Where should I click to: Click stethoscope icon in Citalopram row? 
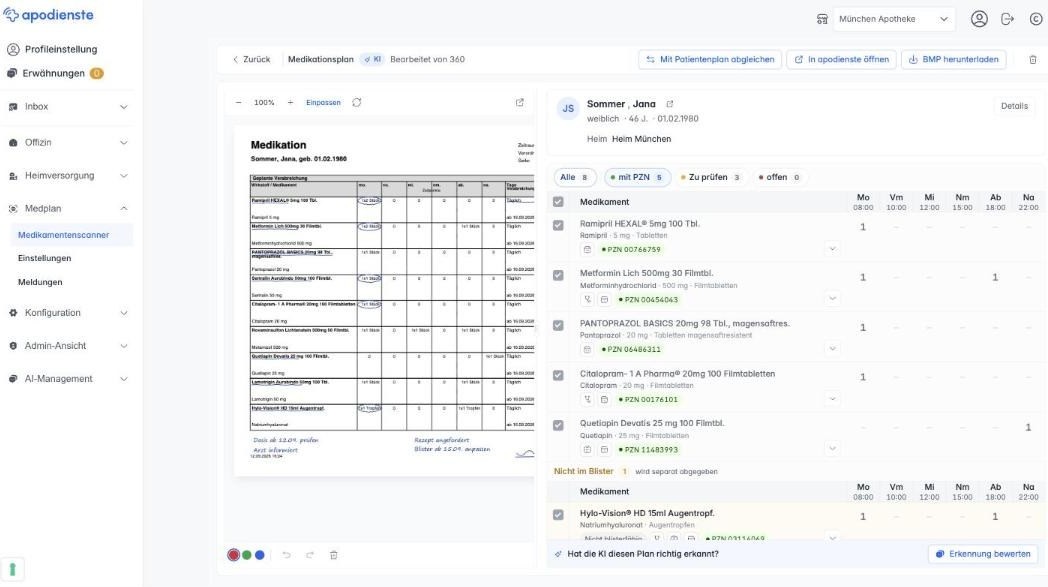tap(587, 399)
